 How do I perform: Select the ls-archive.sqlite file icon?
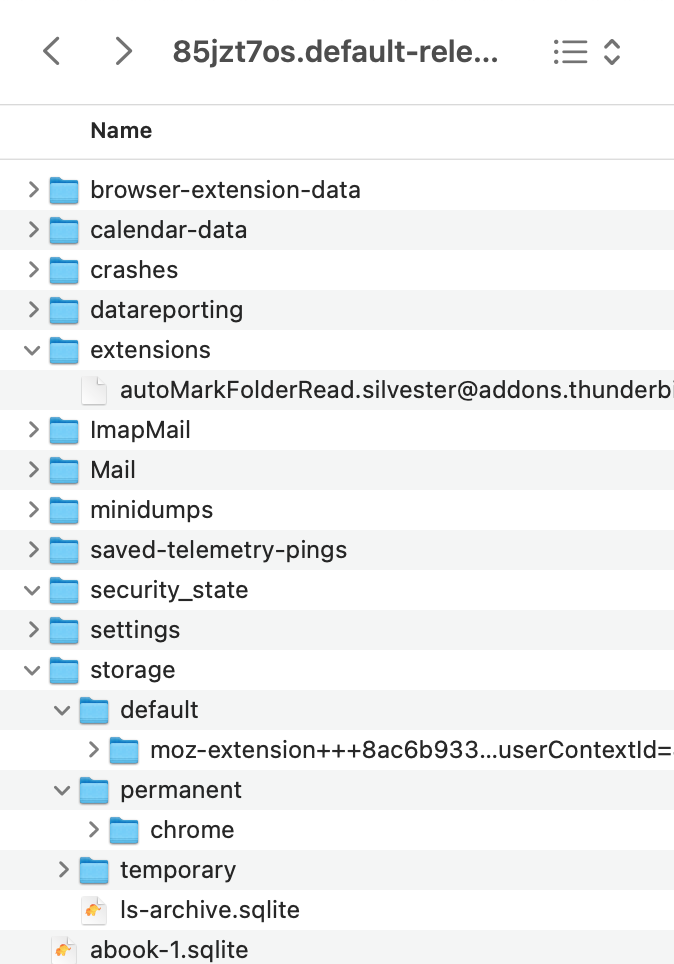click(x=94, y=910)
